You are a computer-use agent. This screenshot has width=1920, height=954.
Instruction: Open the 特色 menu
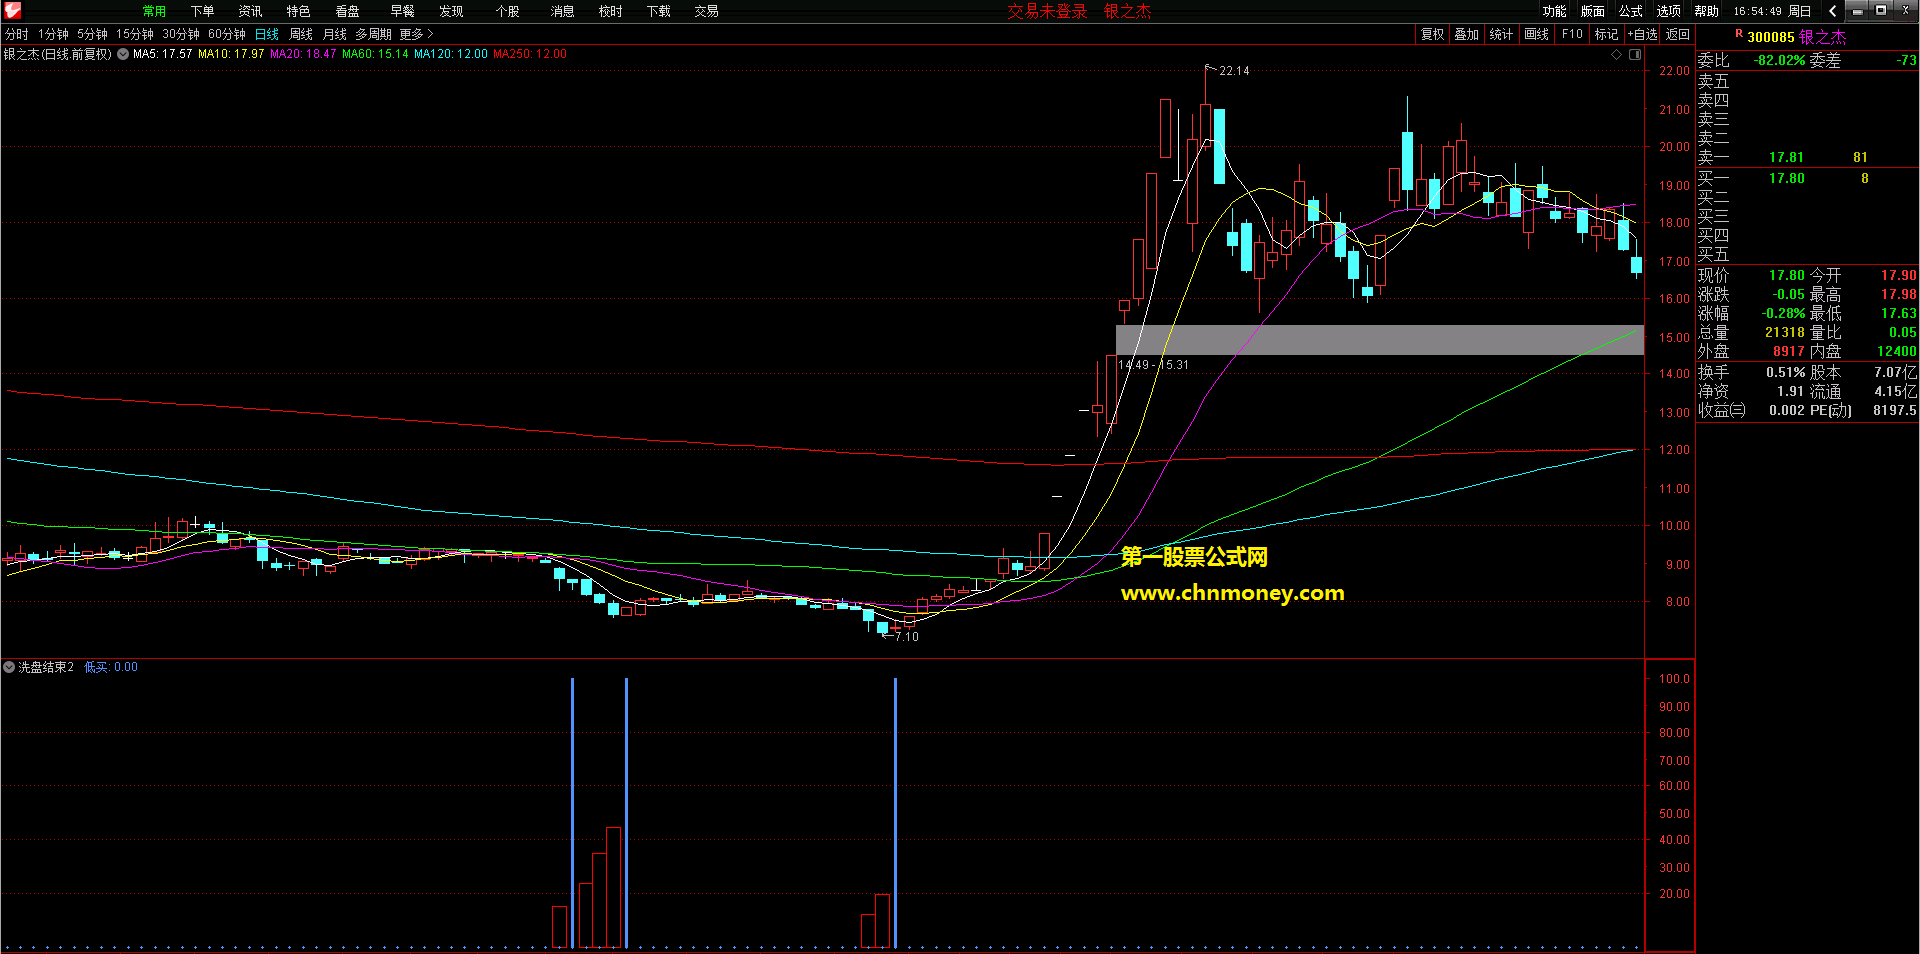point(298,11)
